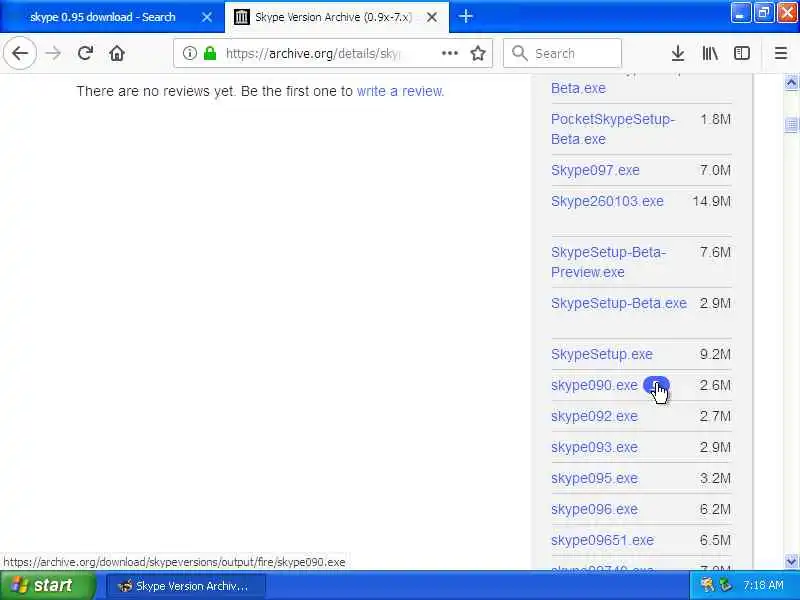The height and width of the screenshot is (600, 800).
Task: Download skype093.exe
Action: [x=594, y=447]
